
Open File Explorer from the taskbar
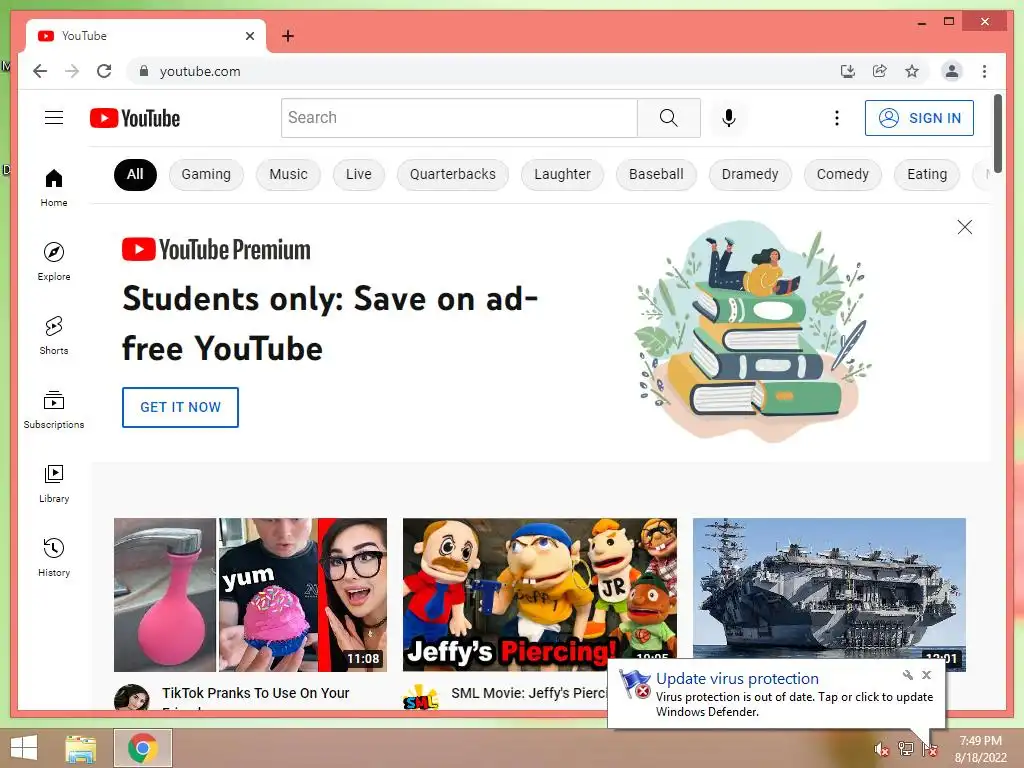click(x=81, y=748)
